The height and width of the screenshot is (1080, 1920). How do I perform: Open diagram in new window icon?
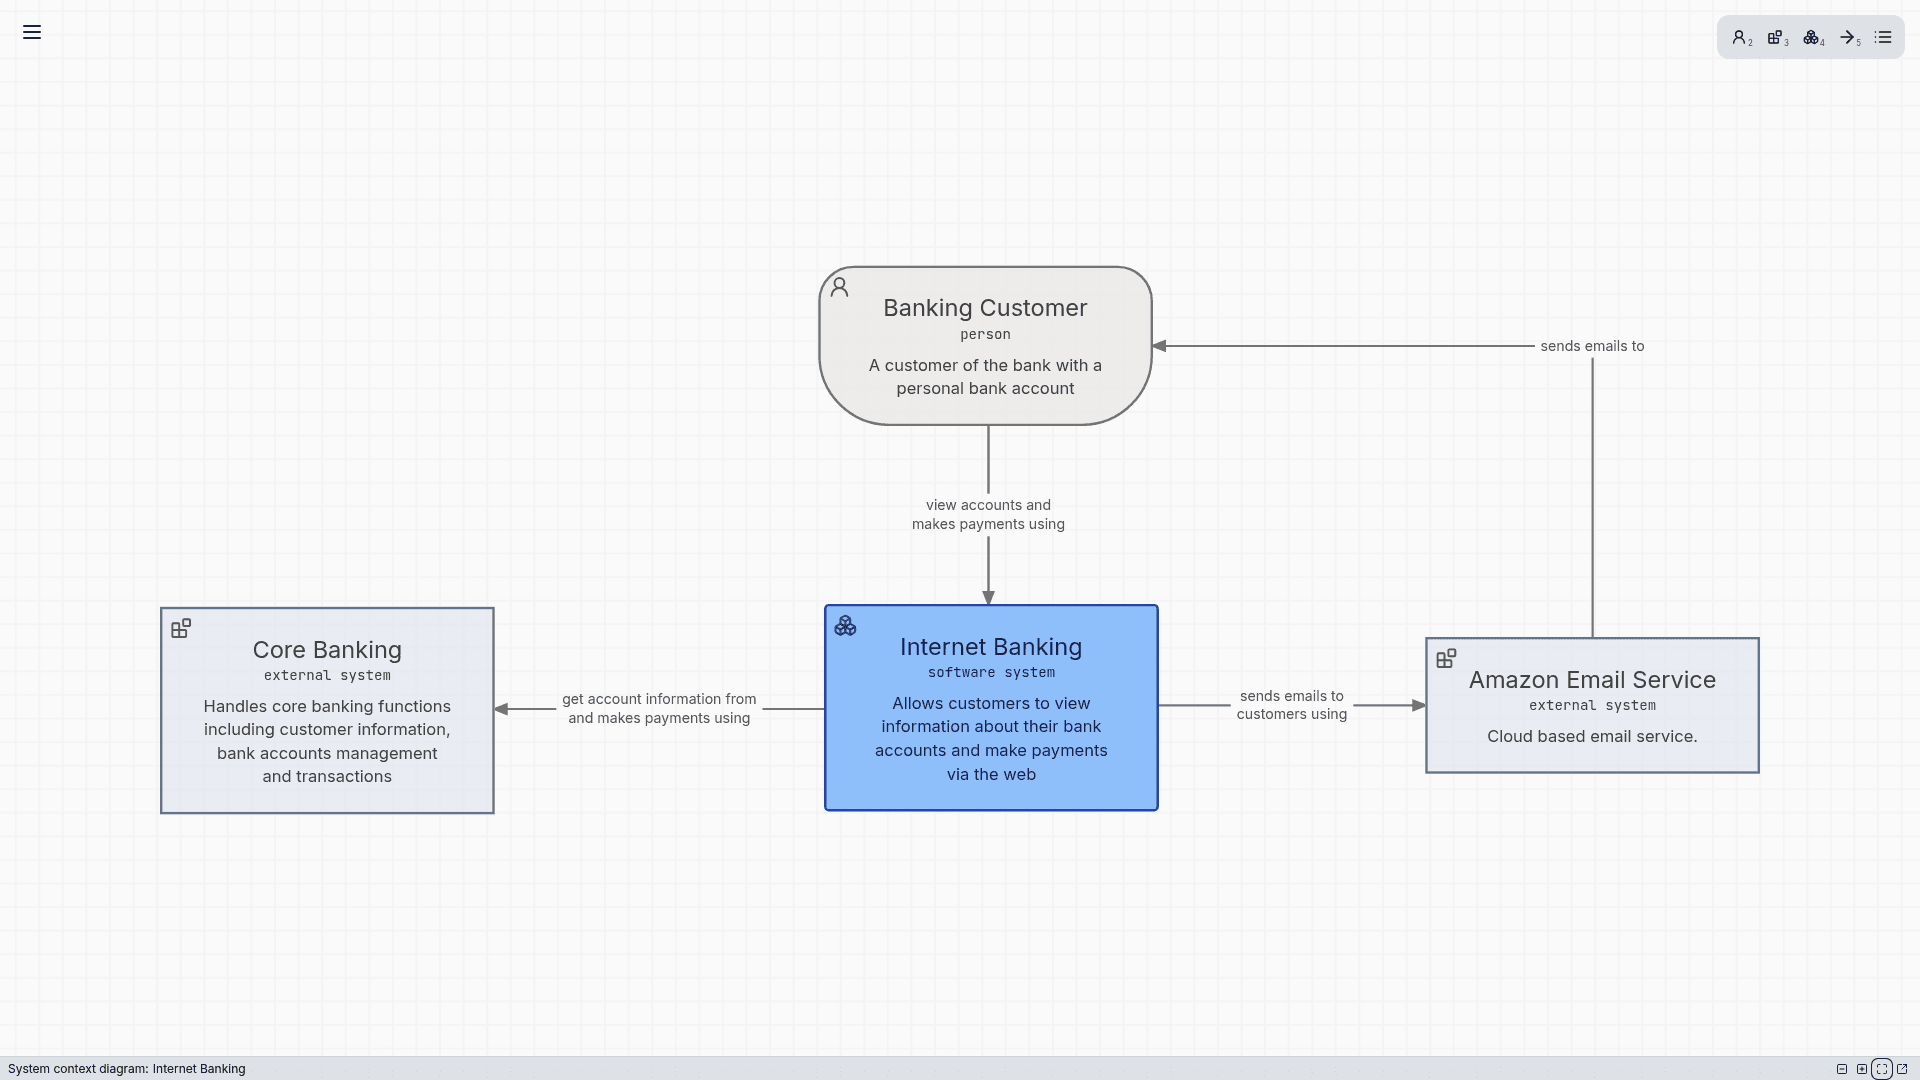tap(1902, 1068)
